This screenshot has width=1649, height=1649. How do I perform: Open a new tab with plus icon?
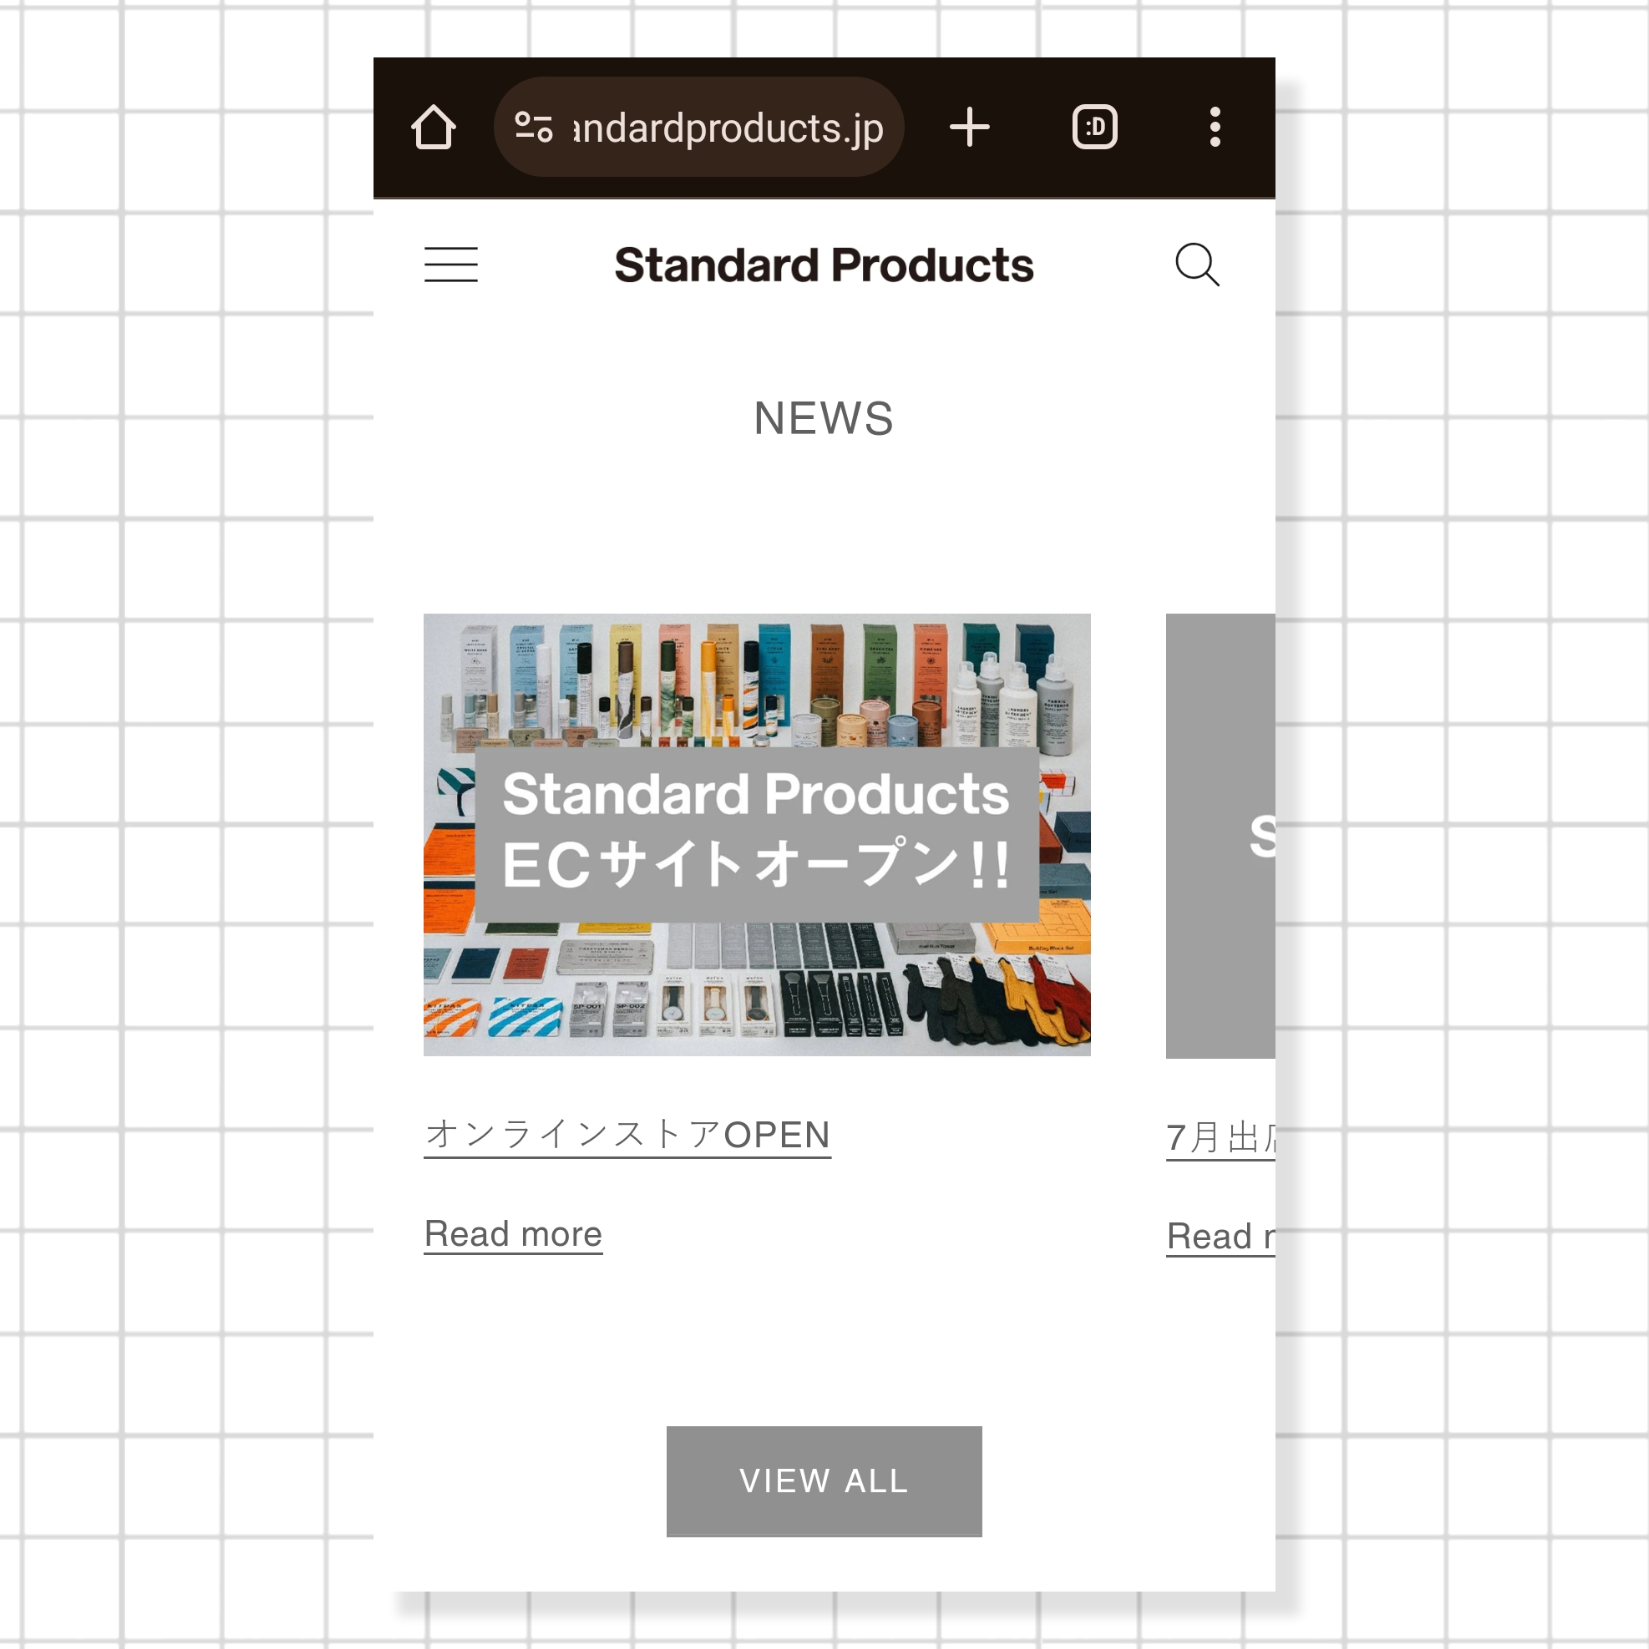click(x=969, y=128)
